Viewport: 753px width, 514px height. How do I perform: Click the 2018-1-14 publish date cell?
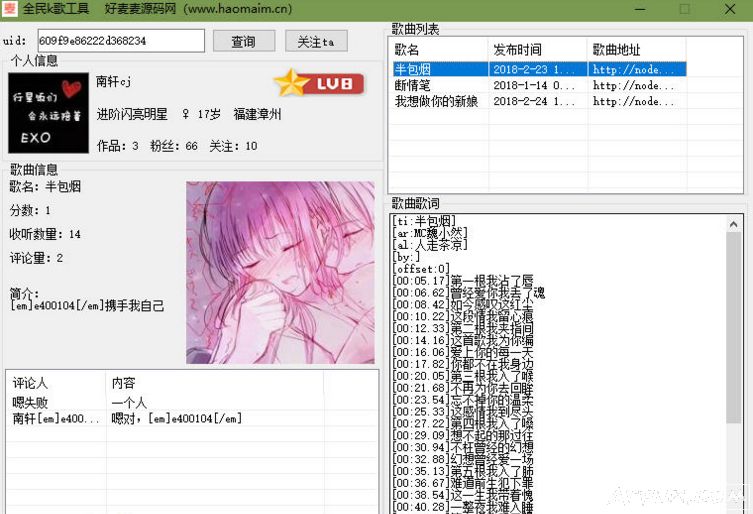534,86
